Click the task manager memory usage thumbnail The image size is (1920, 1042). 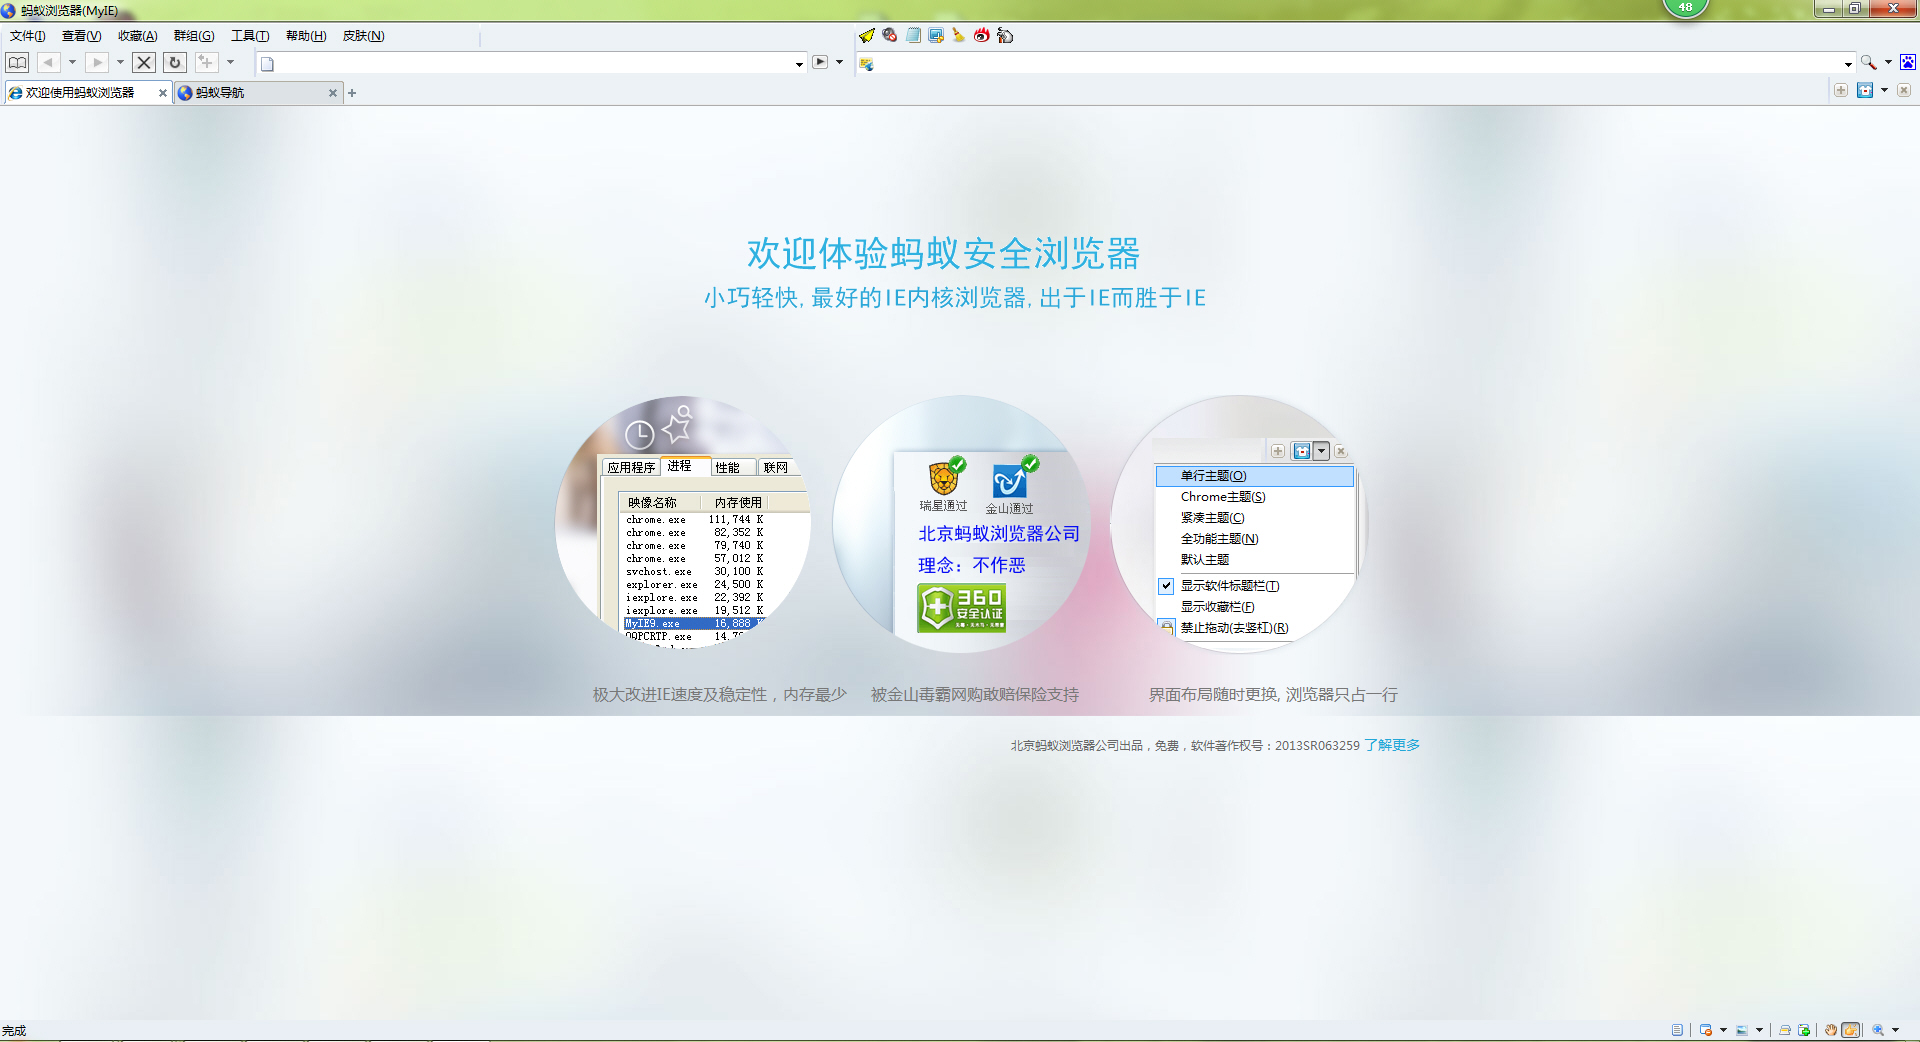click(683, 524)
